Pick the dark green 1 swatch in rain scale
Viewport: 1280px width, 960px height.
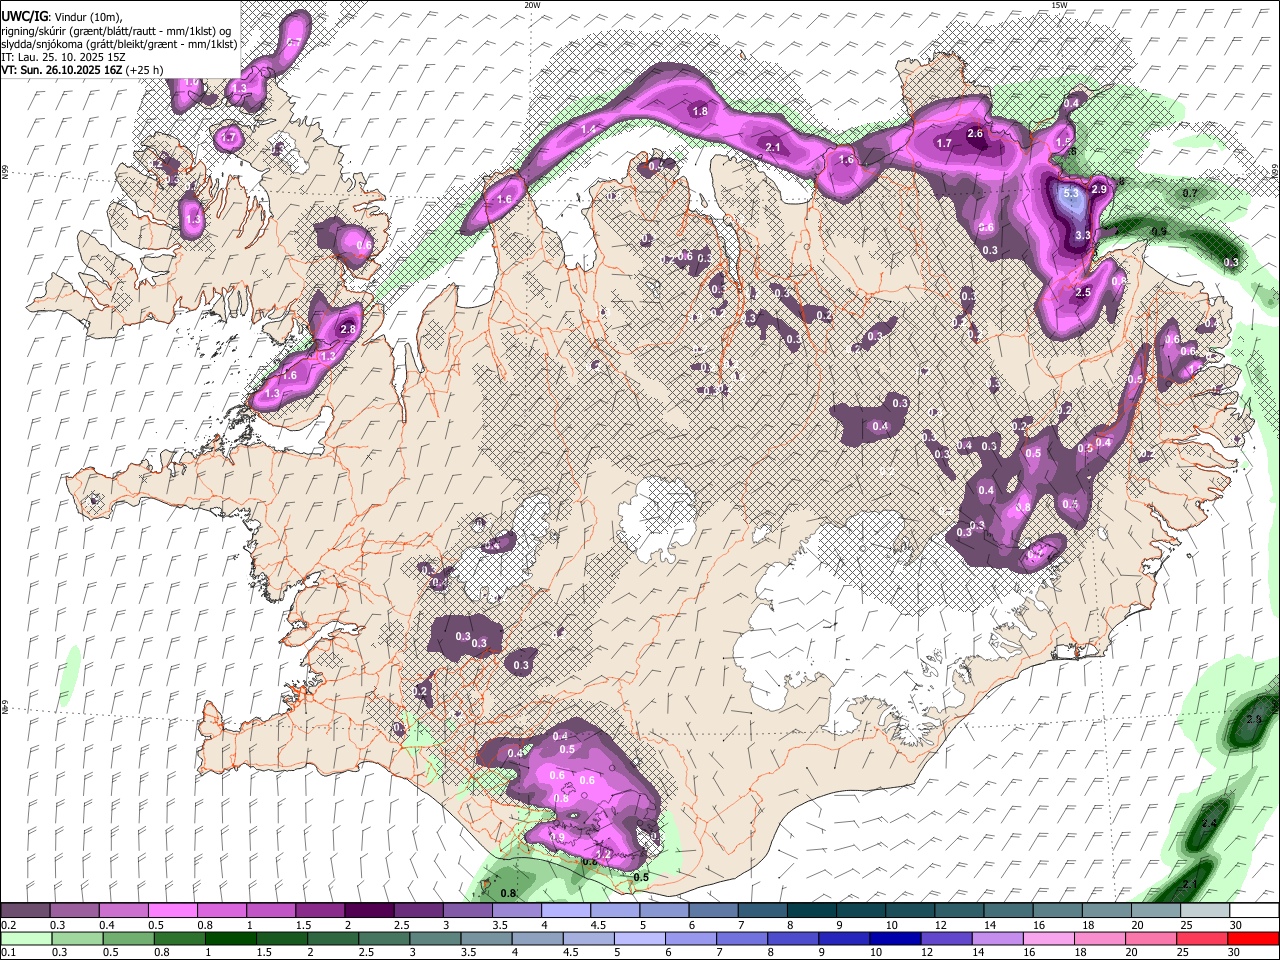pos(231,937)
